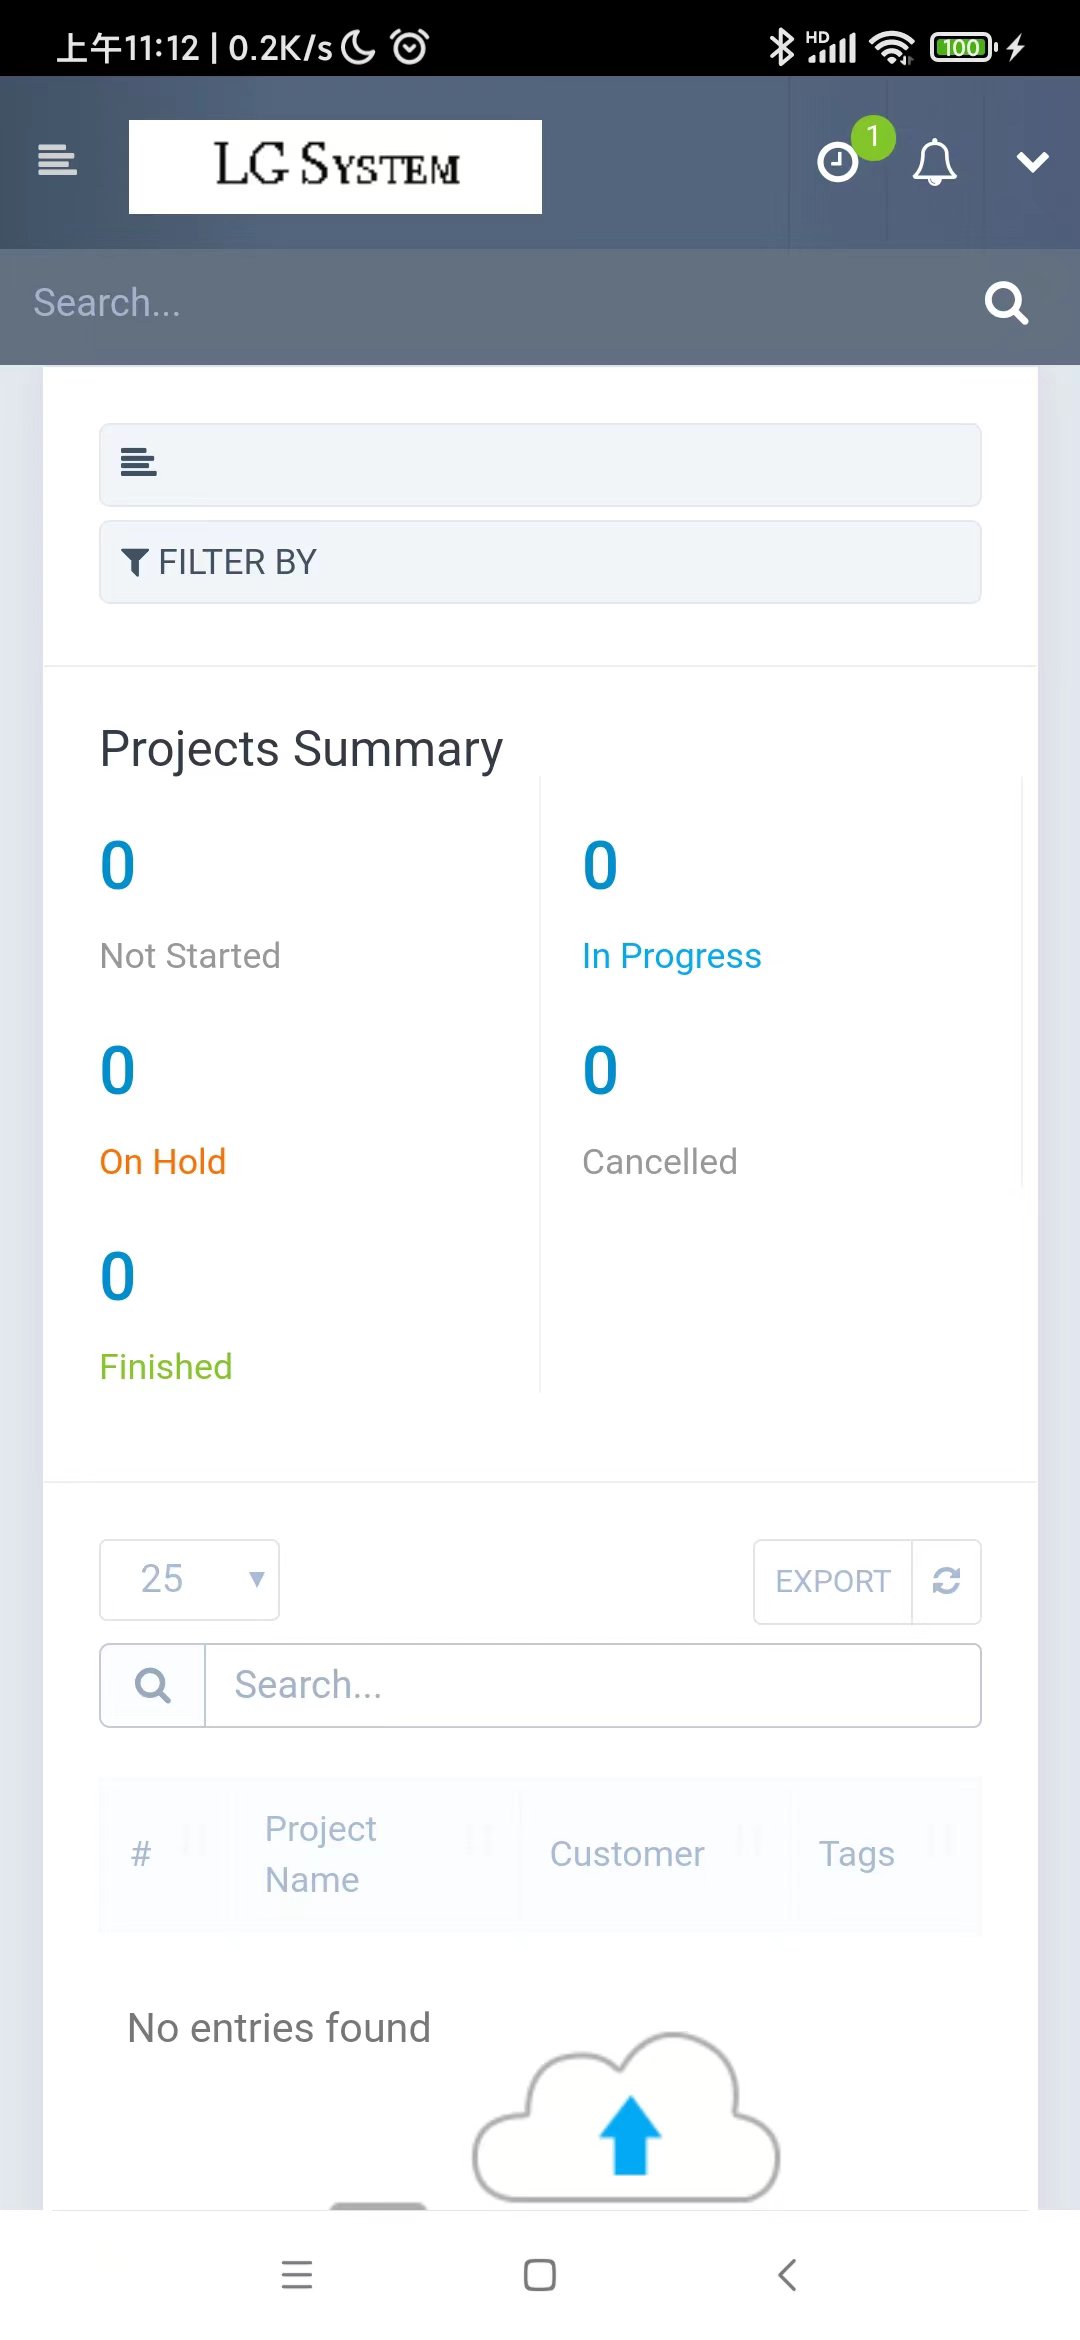Image resolution: width=1080 pixels, height=2340 pixels.
Task: Open the timers clock icon
Action: click(x=838, y=162)
